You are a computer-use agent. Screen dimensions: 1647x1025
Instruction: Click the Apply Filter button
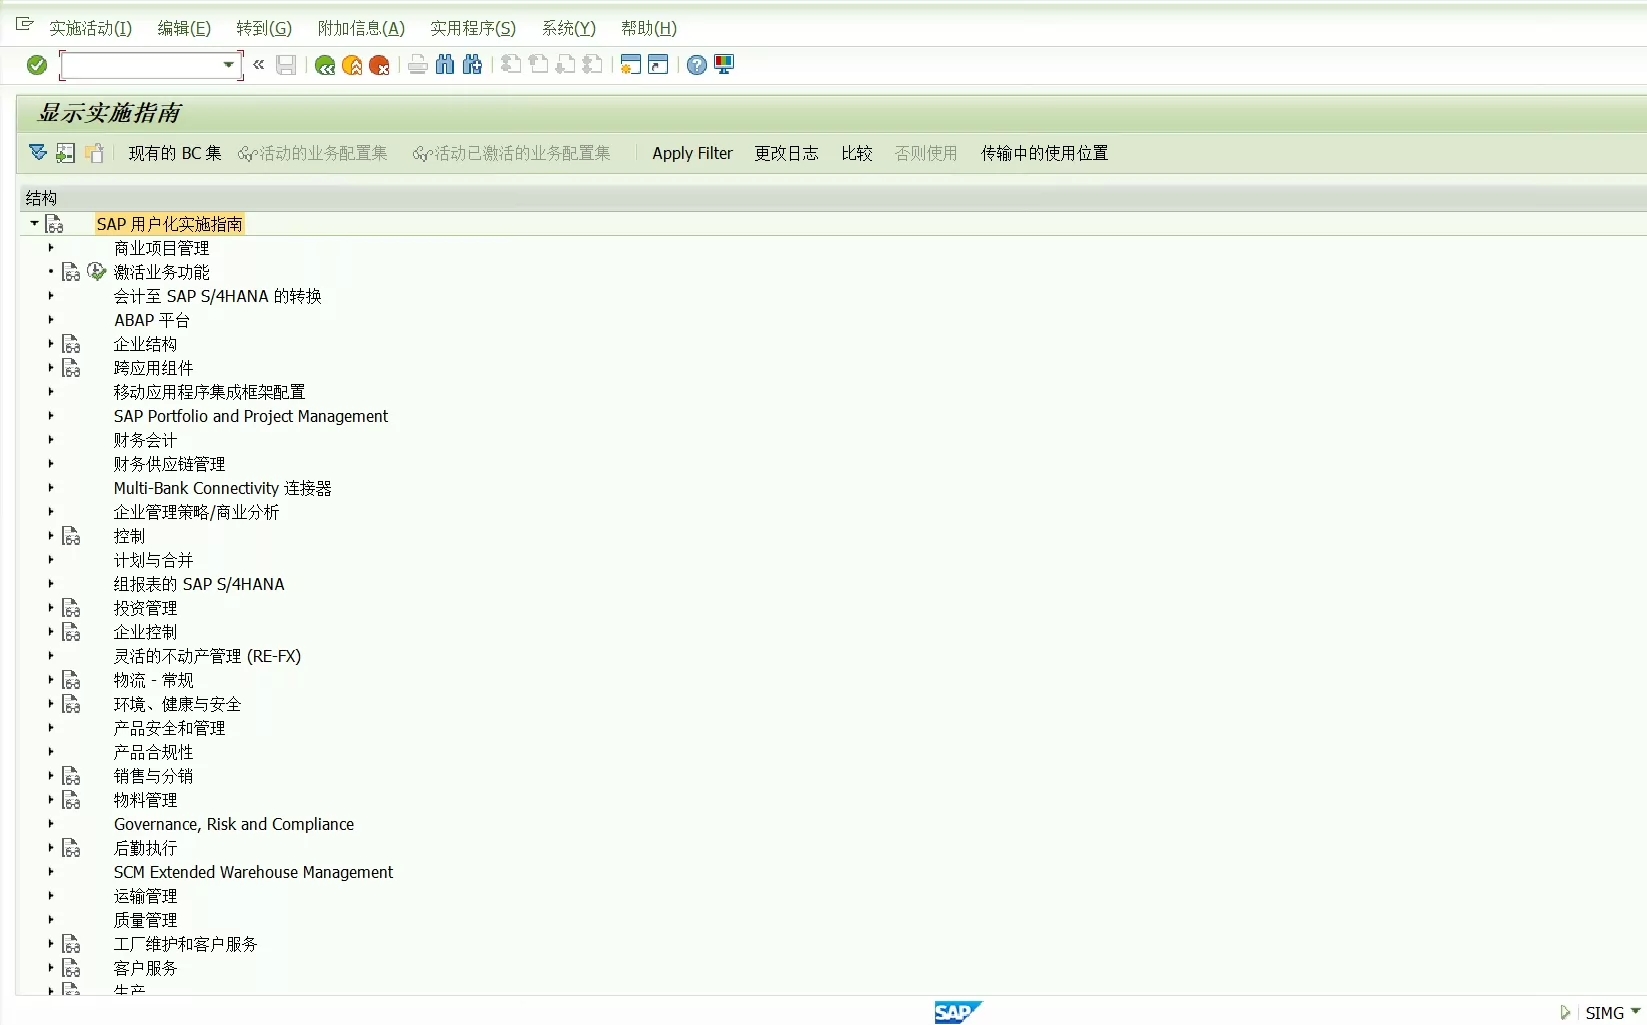tap(692, 153)
